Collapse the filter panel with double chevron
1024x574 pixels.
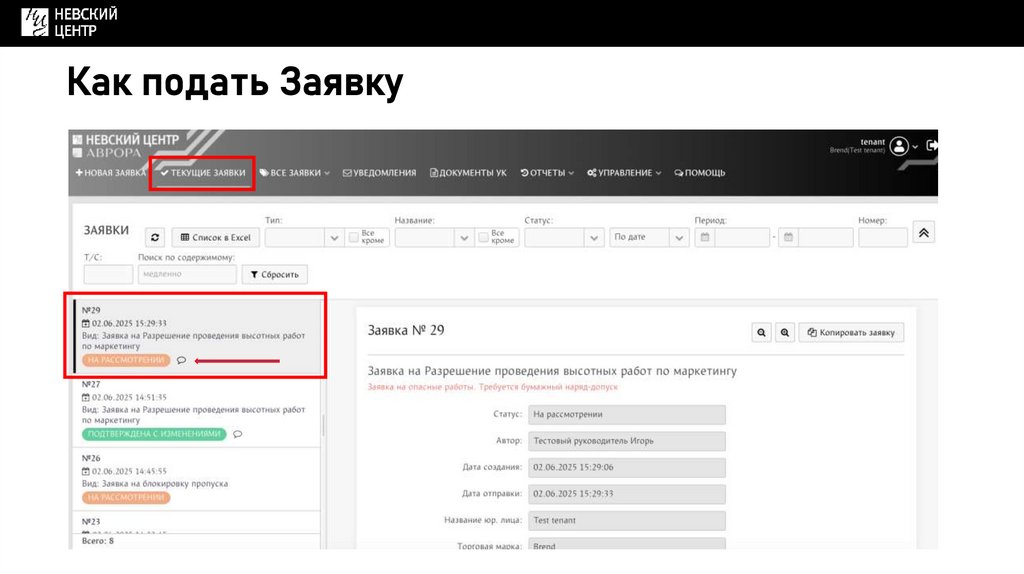923,233
